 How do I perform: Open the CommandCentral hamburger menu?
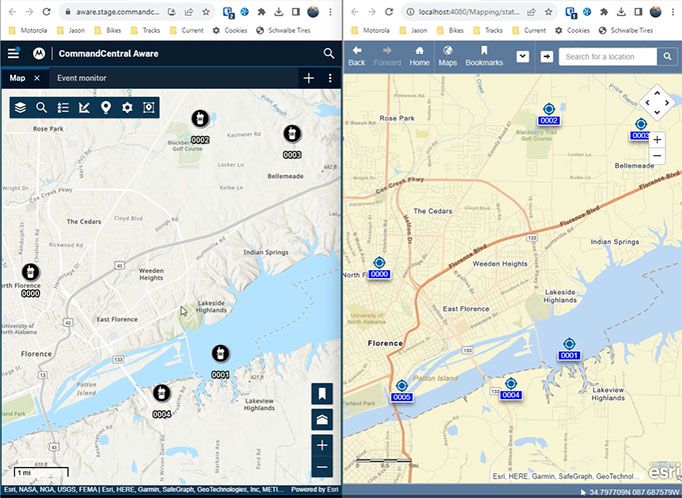point(13,53)
